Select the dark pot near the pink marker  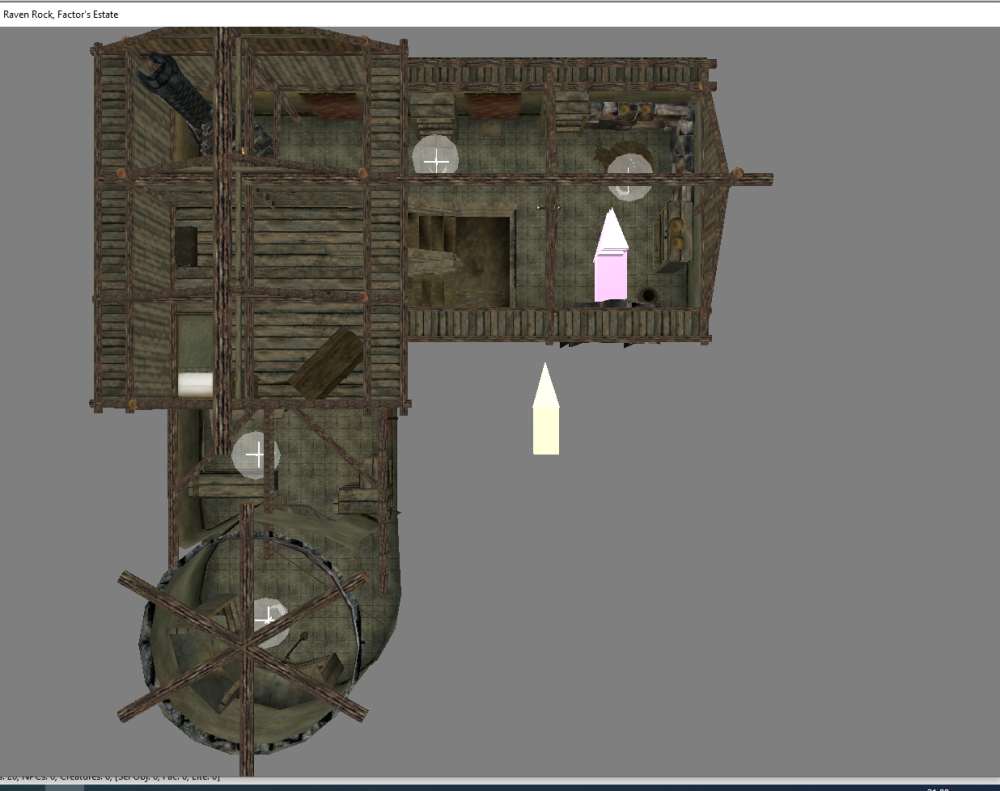[x=649, y=296]
